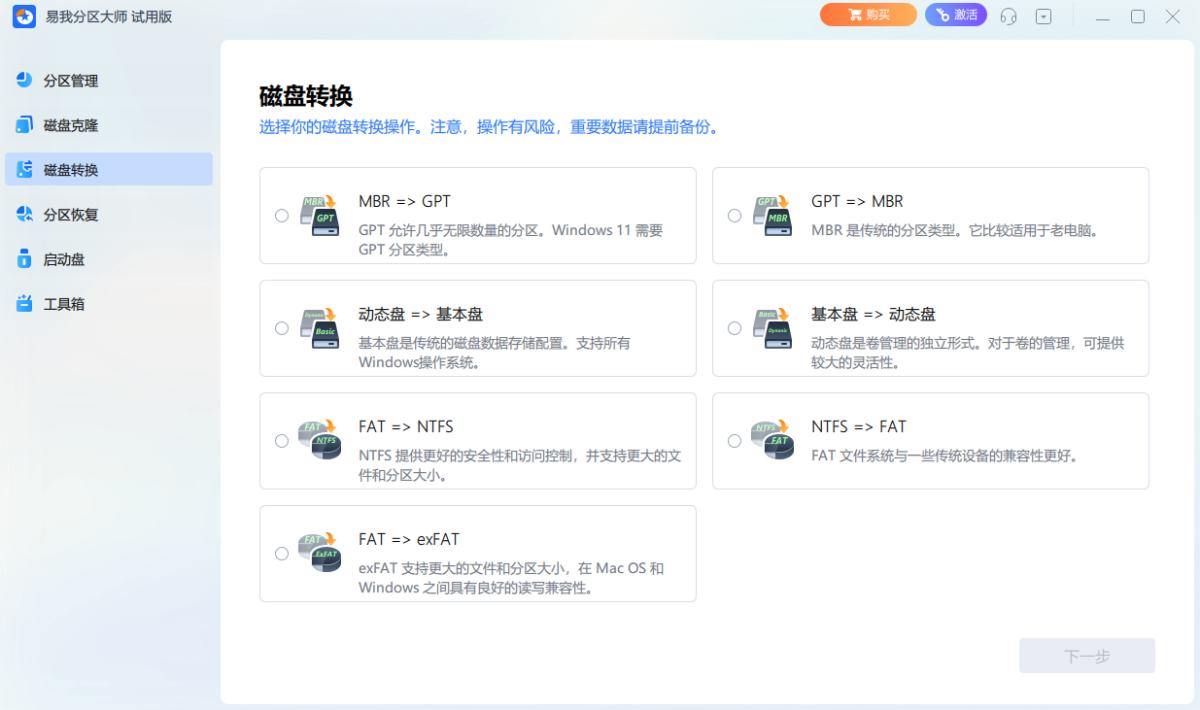This screenshot has height=710, width=1200.
Task: Click the '易我分区大师 试用版' window title
Action: coord(108,16)
